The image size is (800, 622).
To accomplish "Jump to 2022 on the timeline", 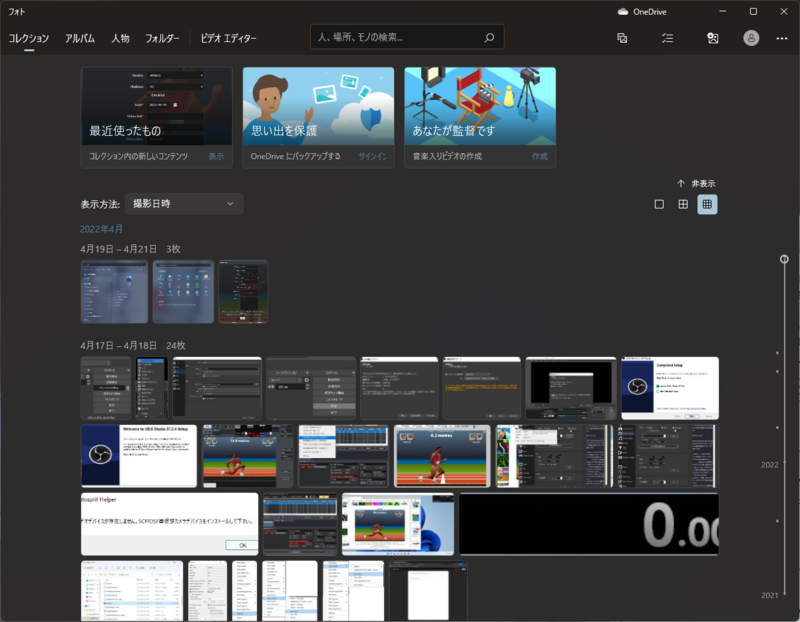I will (x=769, y=465).
